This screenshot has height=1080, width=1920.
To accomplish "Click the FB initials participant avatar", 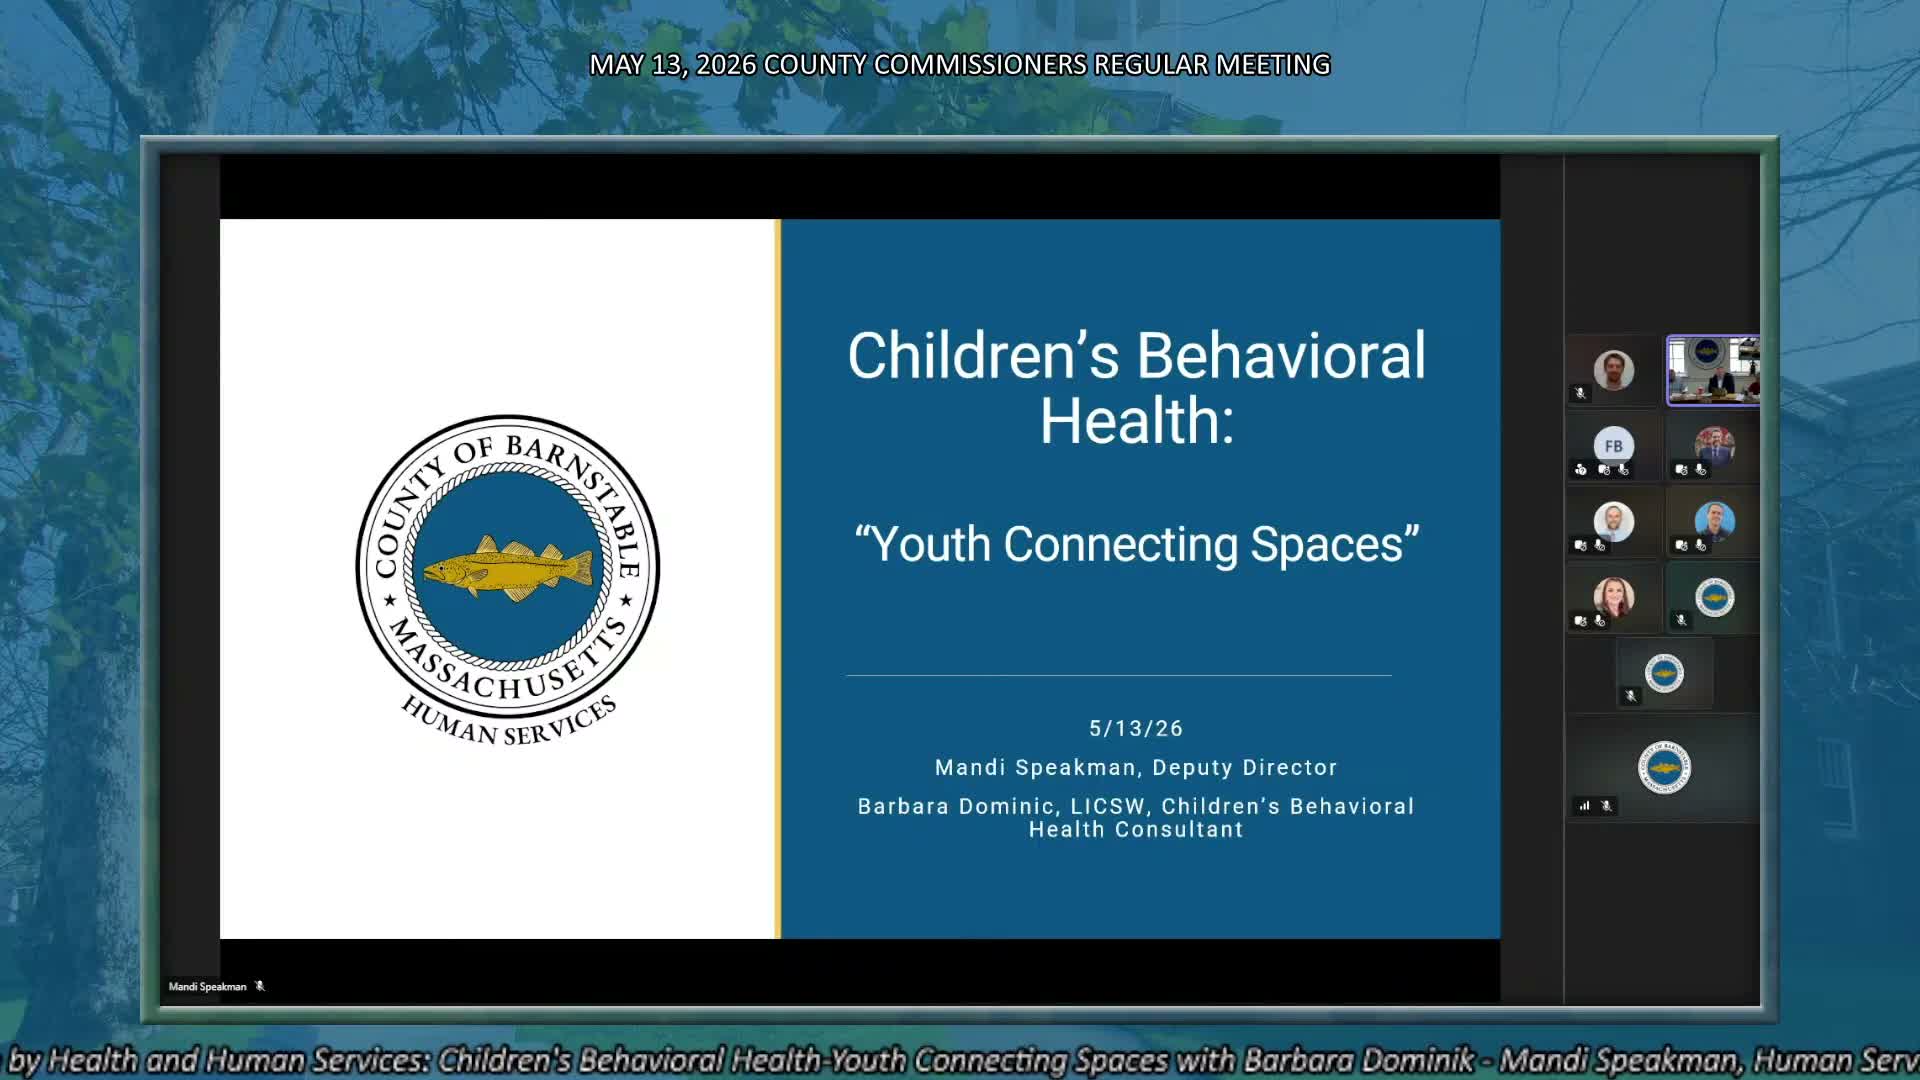I will click(x=1614, y=446).
